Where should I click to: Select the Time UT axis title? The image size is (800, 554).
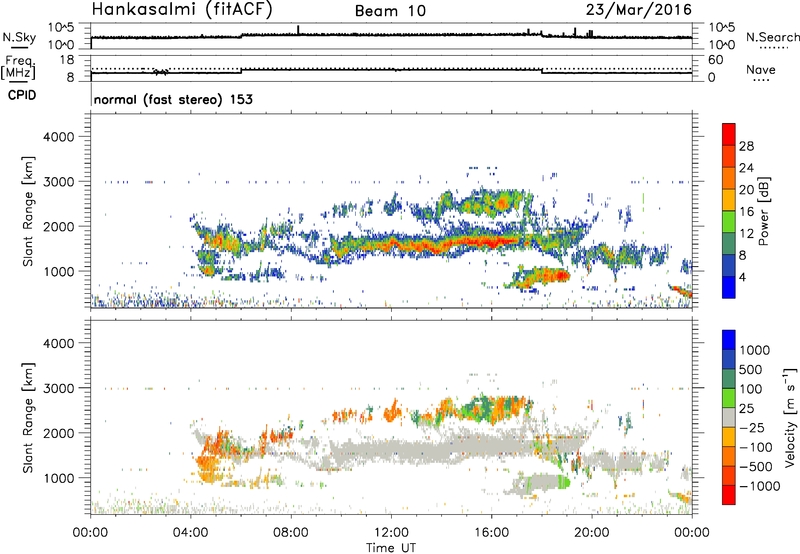(x=391, y=548)
